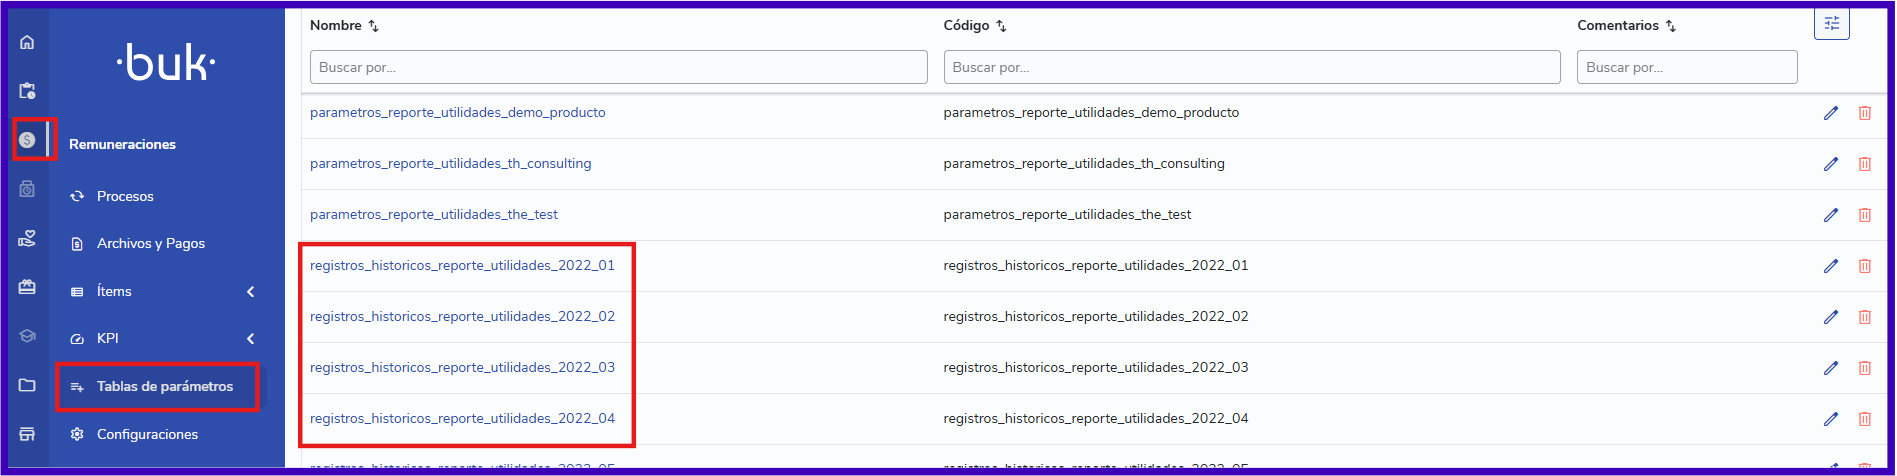Click the folder icon in the left rail
This screenshot has width=1897, height=476.
pos(27,385)
